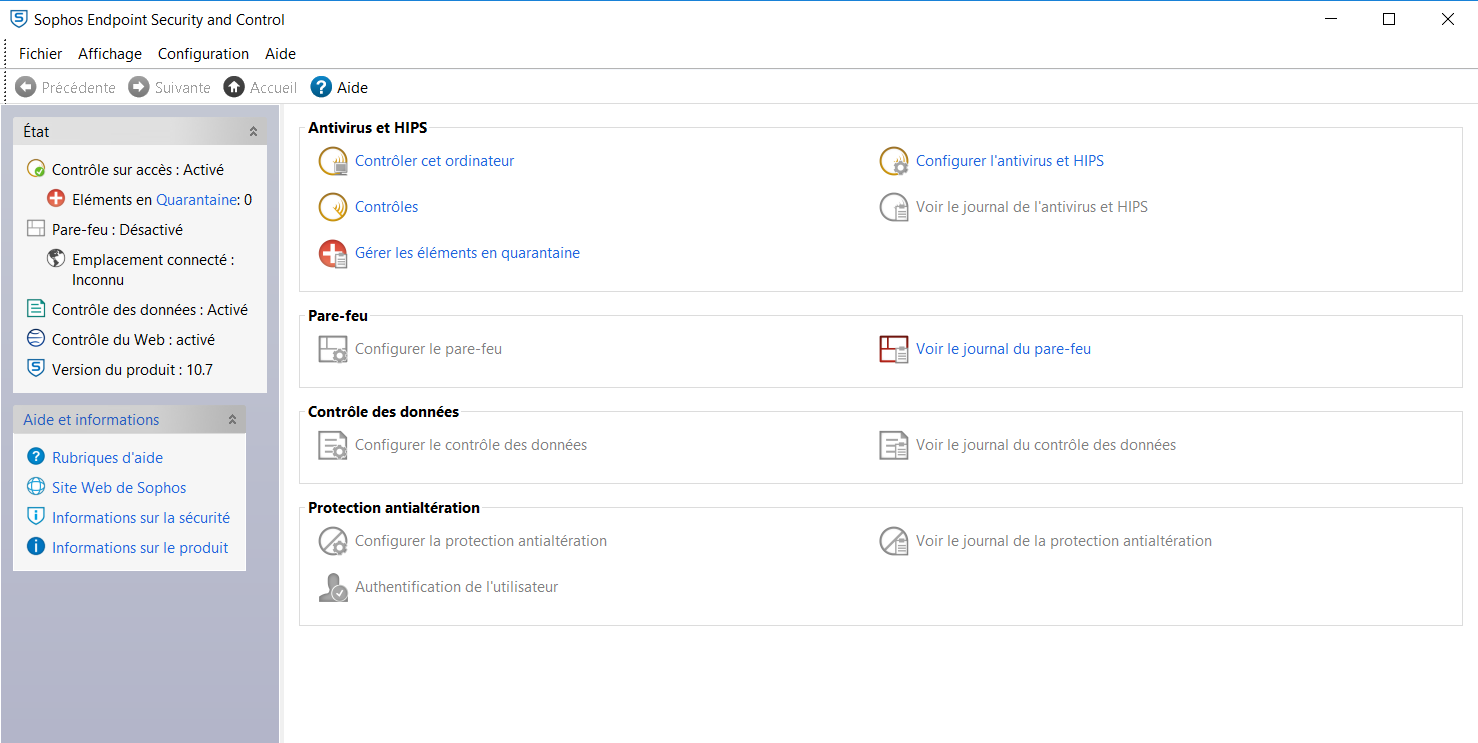This screenshot has height=743, width=1478.
Task: Click Voir le journal de l'antivirus et HIPS
Action: pyautogui.click(x=1032, y=207)
